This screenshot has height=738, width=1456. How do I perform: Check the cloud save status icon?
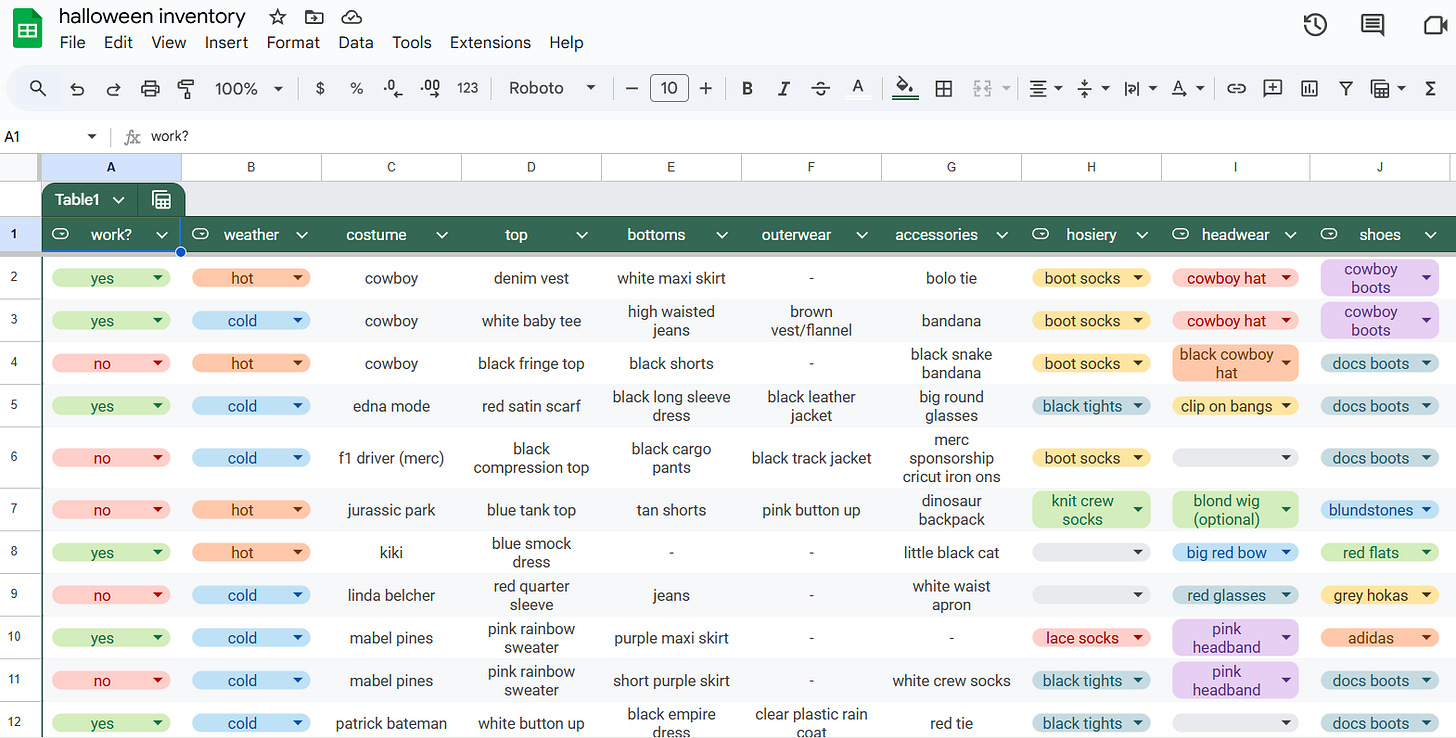coord(351,17)
